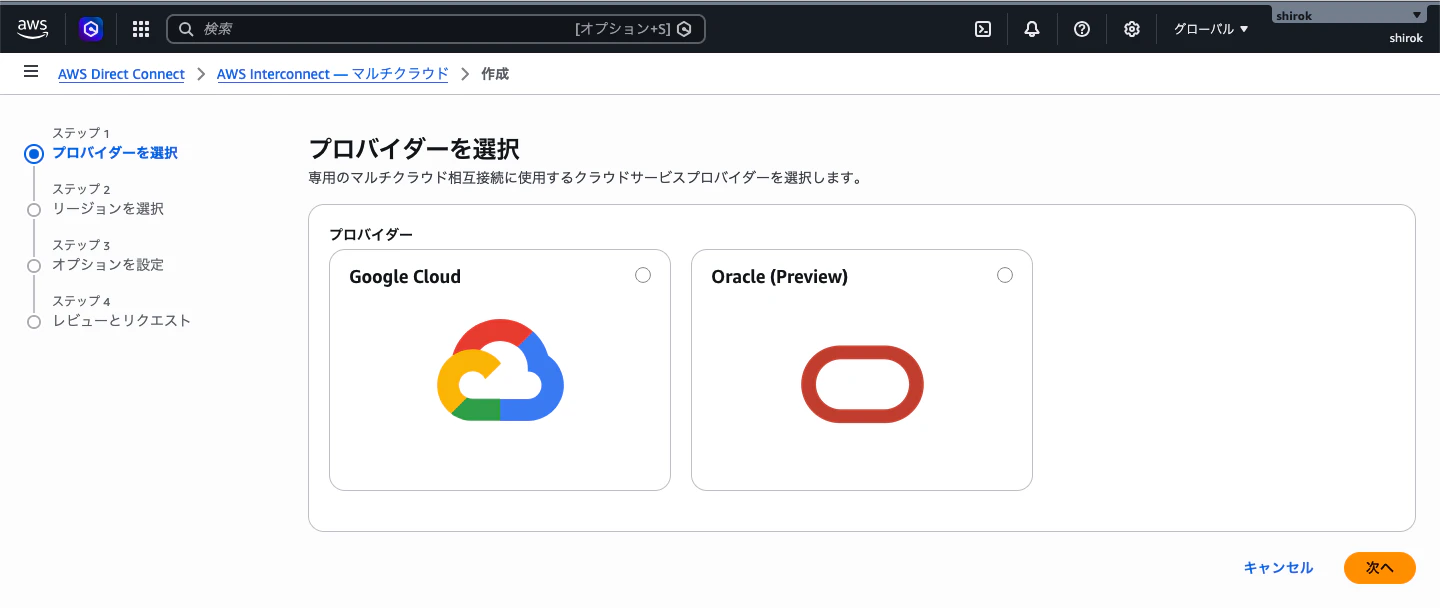Click the ステップ 3 label

(x=81, y=245)
